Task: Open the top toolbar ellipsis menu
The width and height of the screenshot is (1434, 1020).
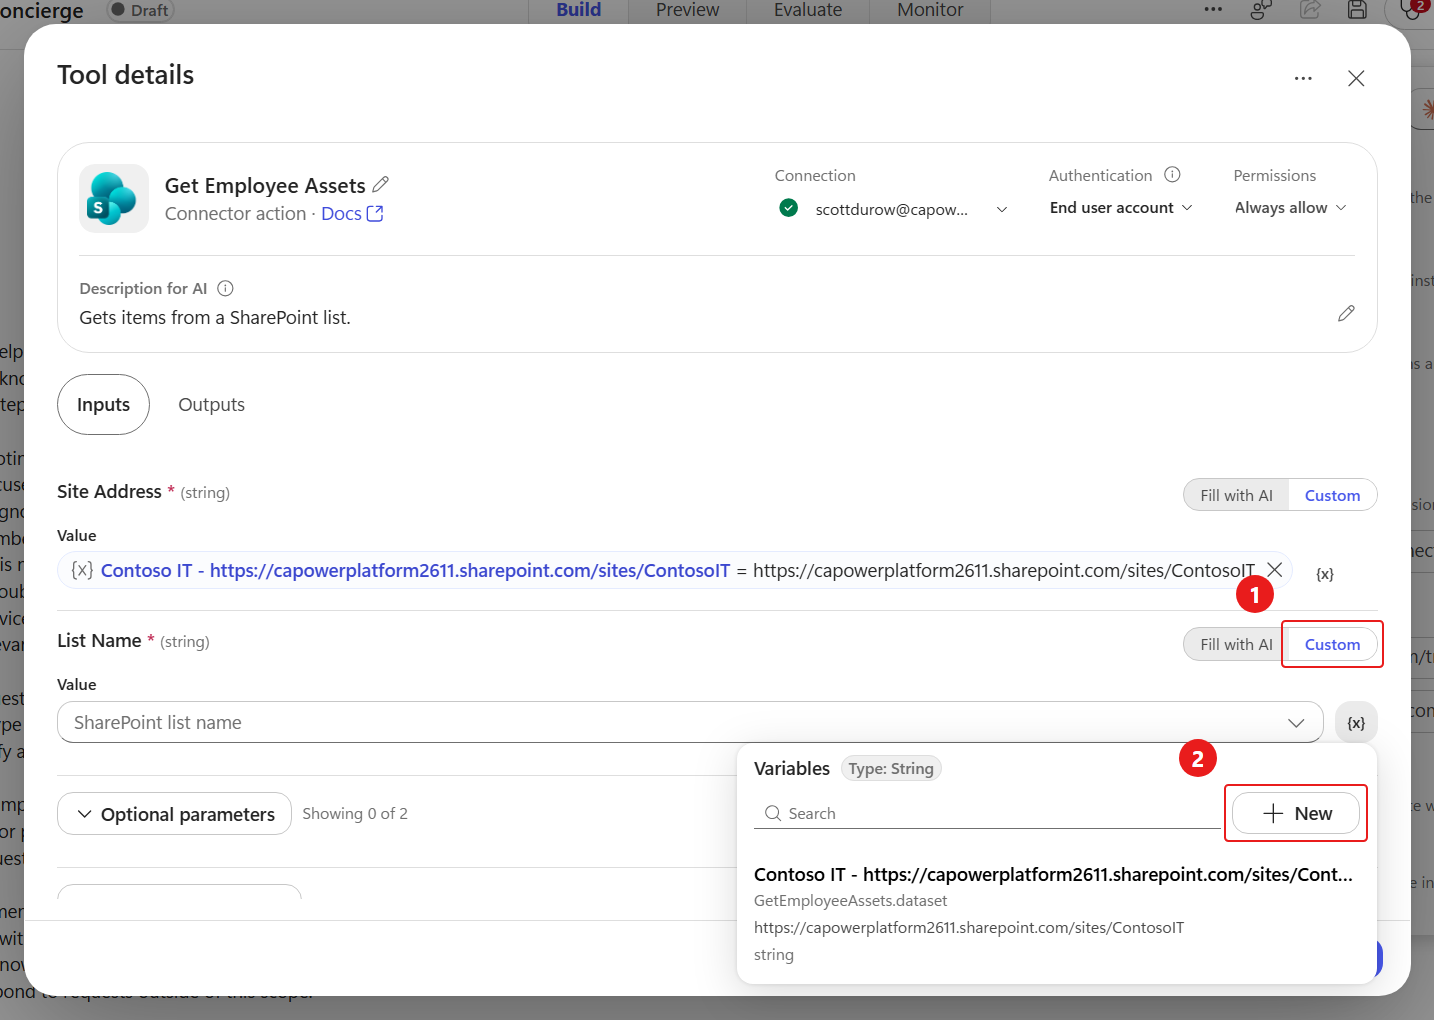Action: coord(1213,10)
